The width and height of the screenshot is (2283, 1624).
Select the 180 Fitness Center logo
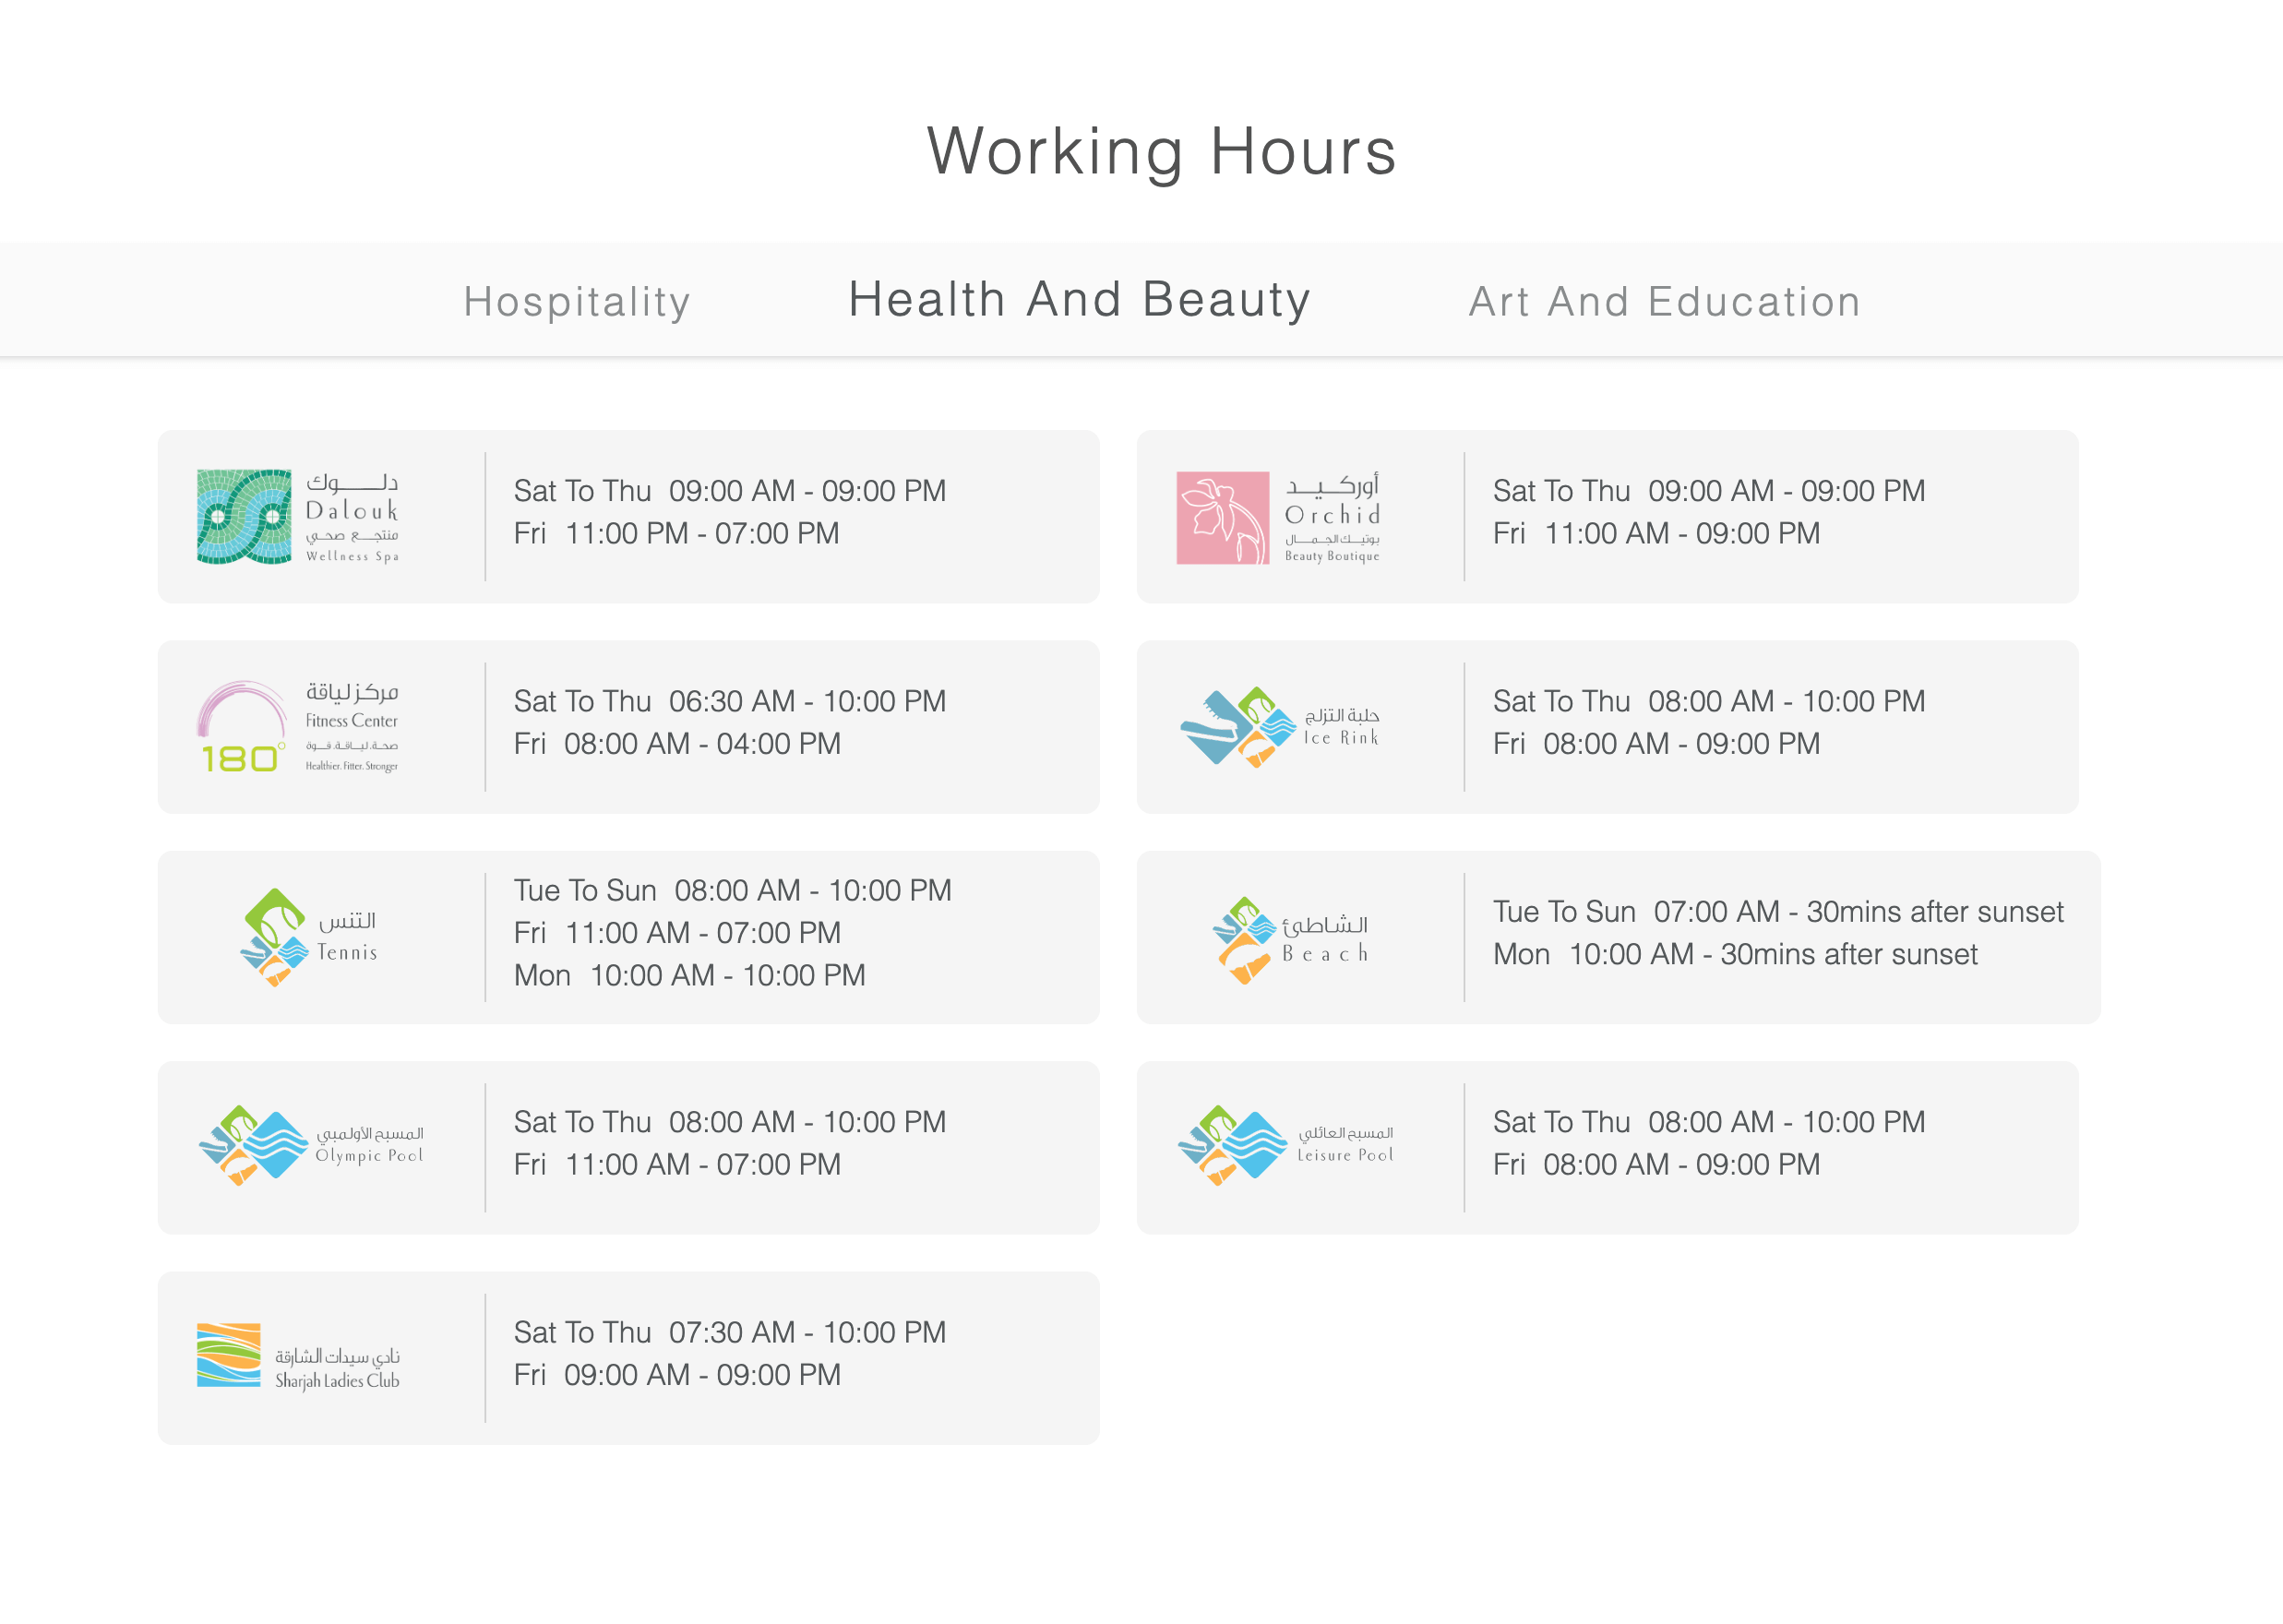(x=297, y=727)
